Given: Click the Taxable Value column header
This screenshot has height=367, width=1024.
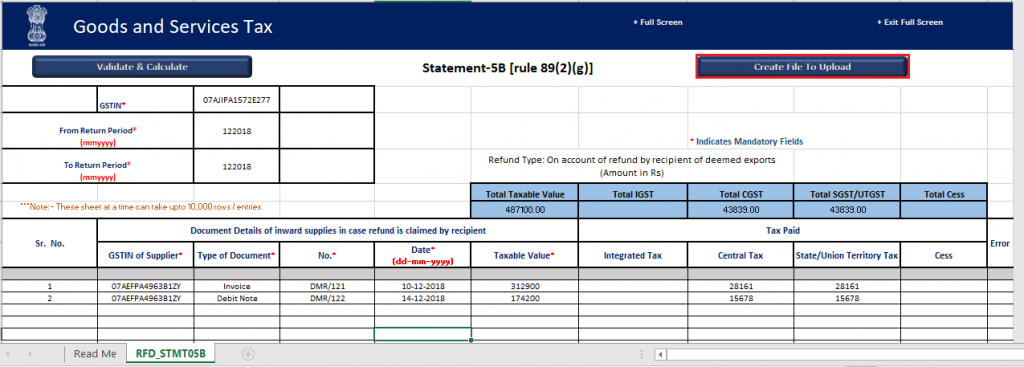Looking at the screenshot, I should 524,255.
